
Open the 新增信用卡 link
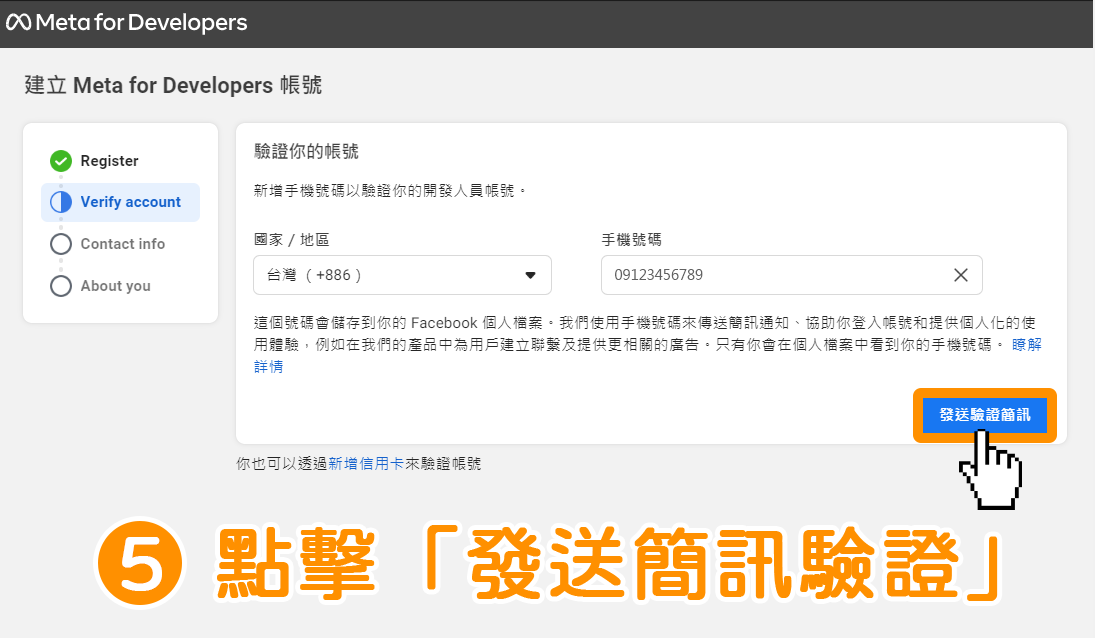366,463
